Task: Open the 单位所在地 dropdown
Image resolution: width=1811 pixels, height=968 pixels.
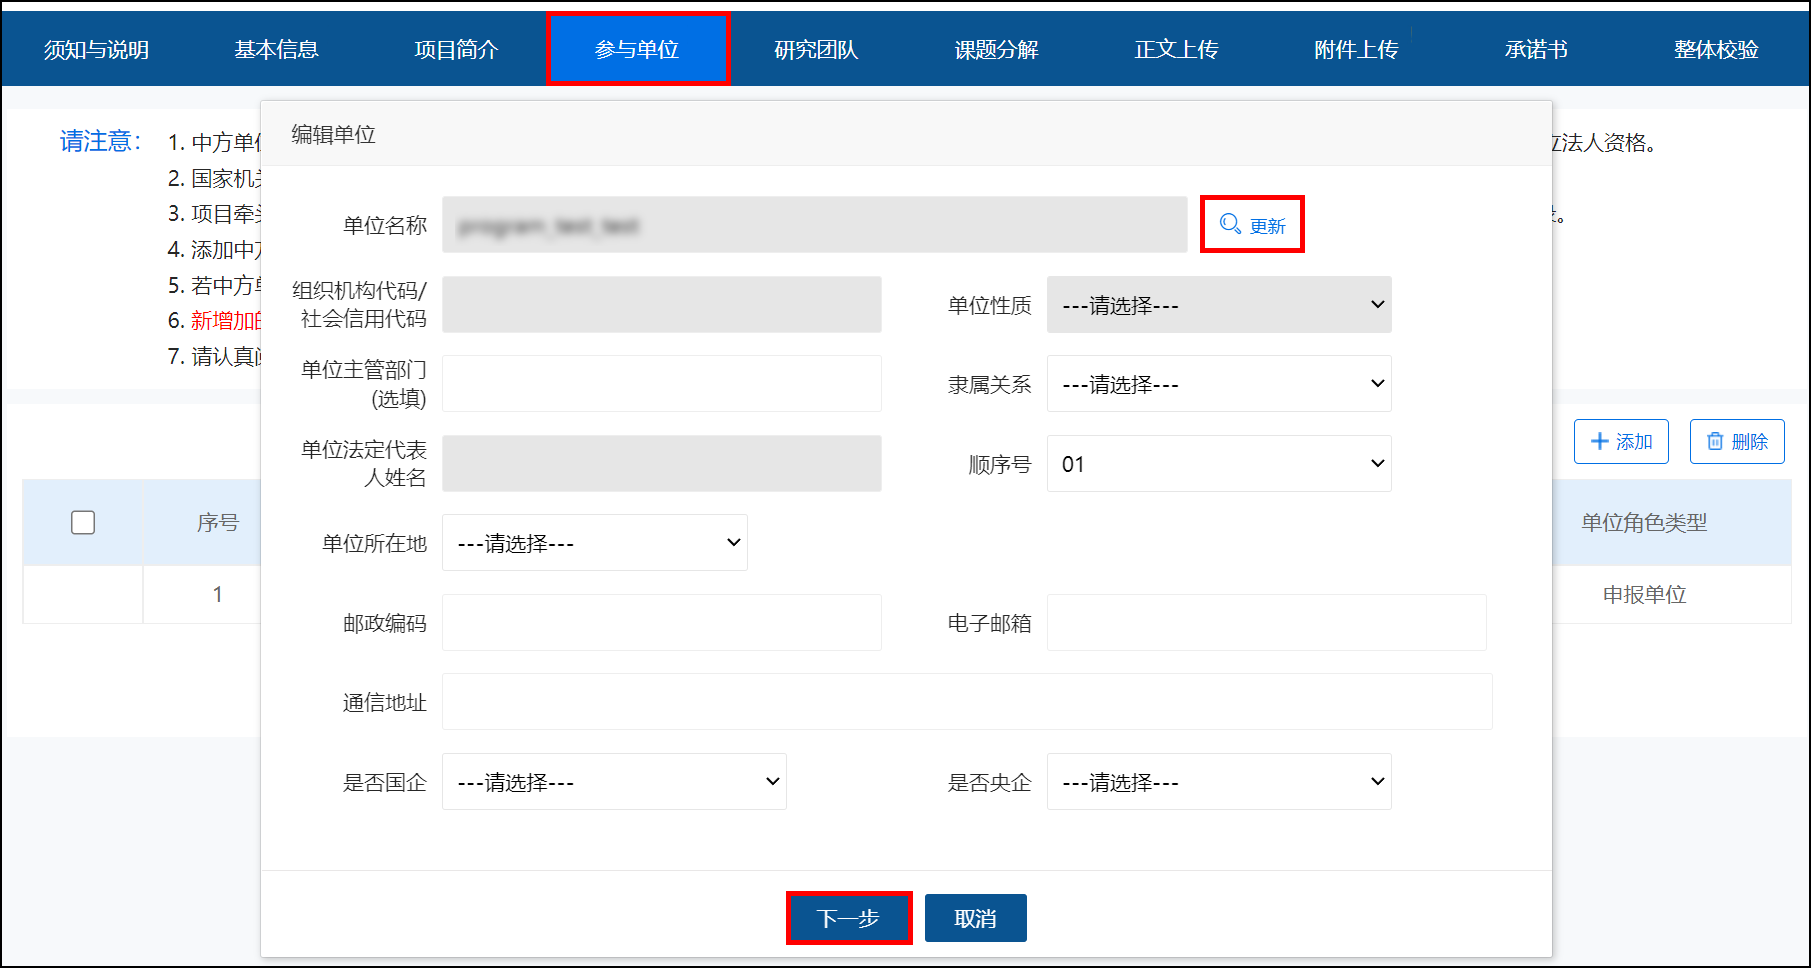Action: pyautogui.click(x=594, y=542)
